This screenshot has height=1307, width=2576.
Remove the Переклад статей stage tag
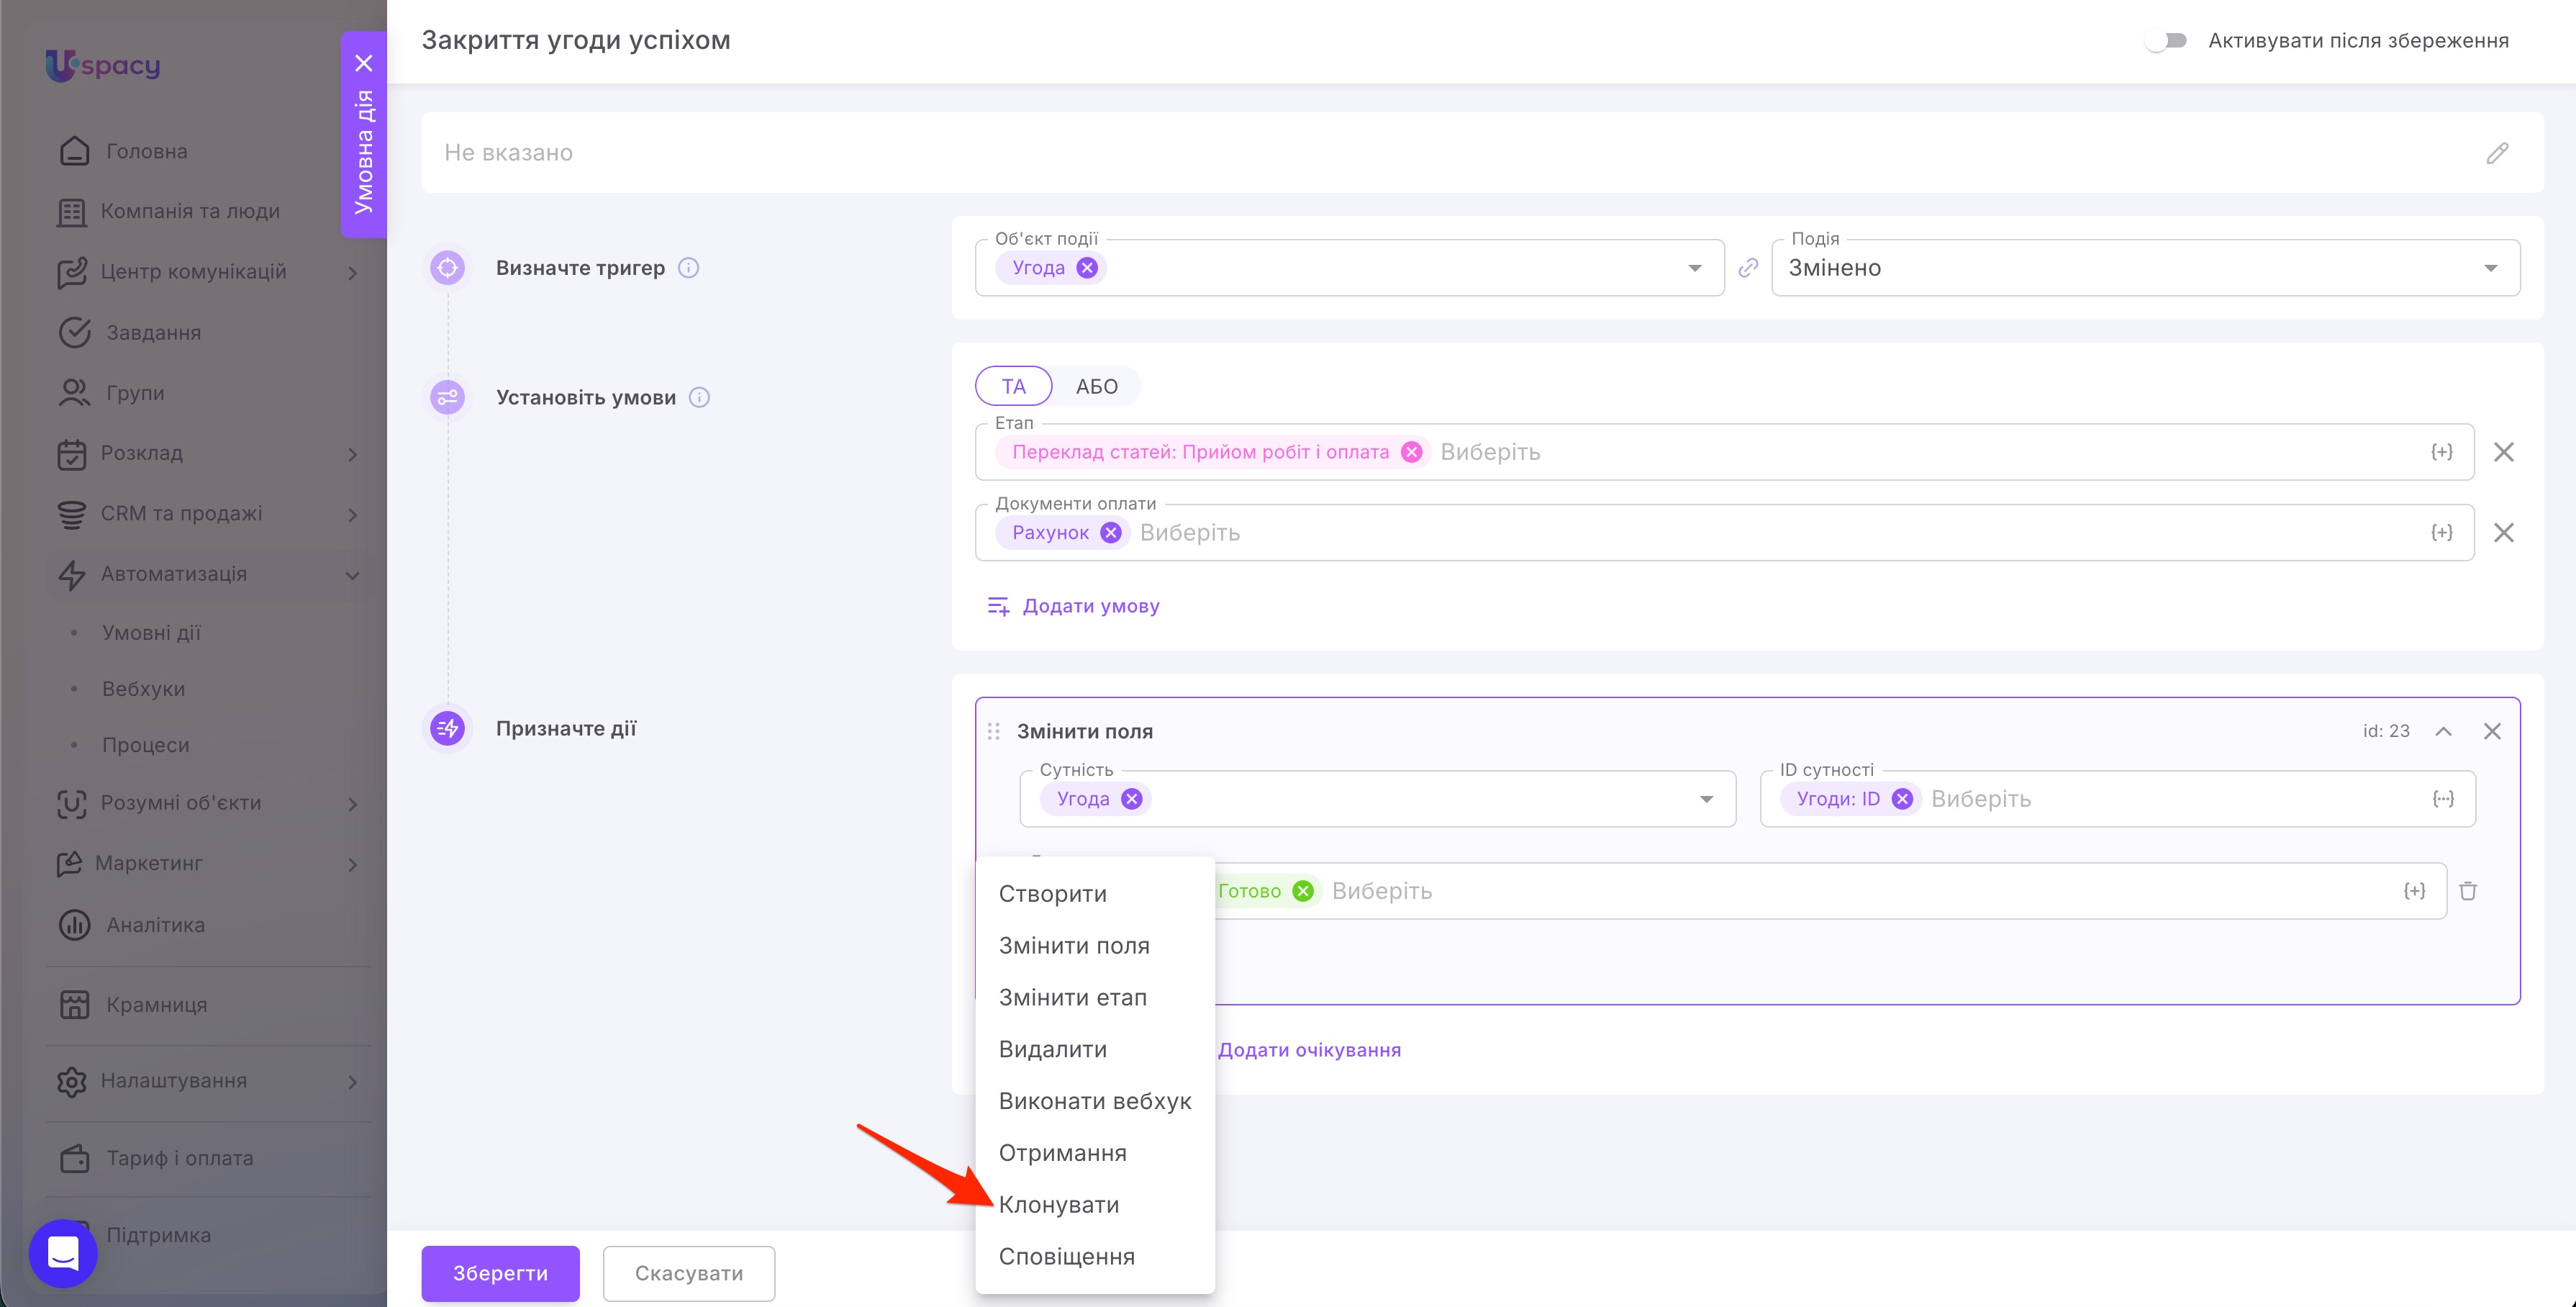click(x=1411, y=452)
